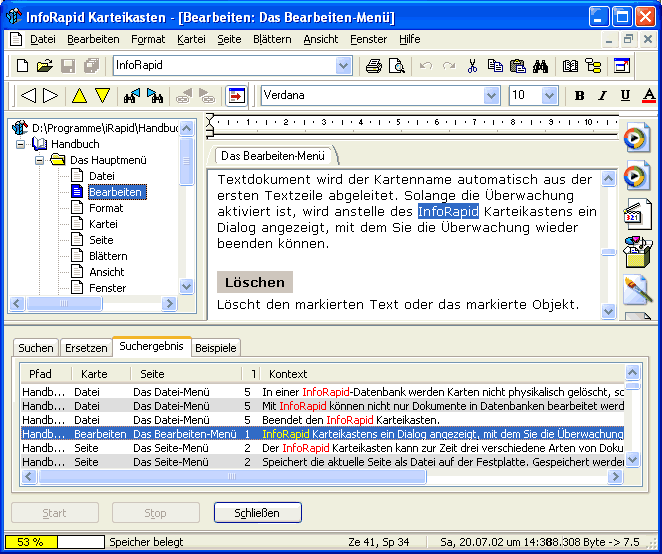Open the Format menu
This screenshot has height=554, width=662.
[148, 39]
